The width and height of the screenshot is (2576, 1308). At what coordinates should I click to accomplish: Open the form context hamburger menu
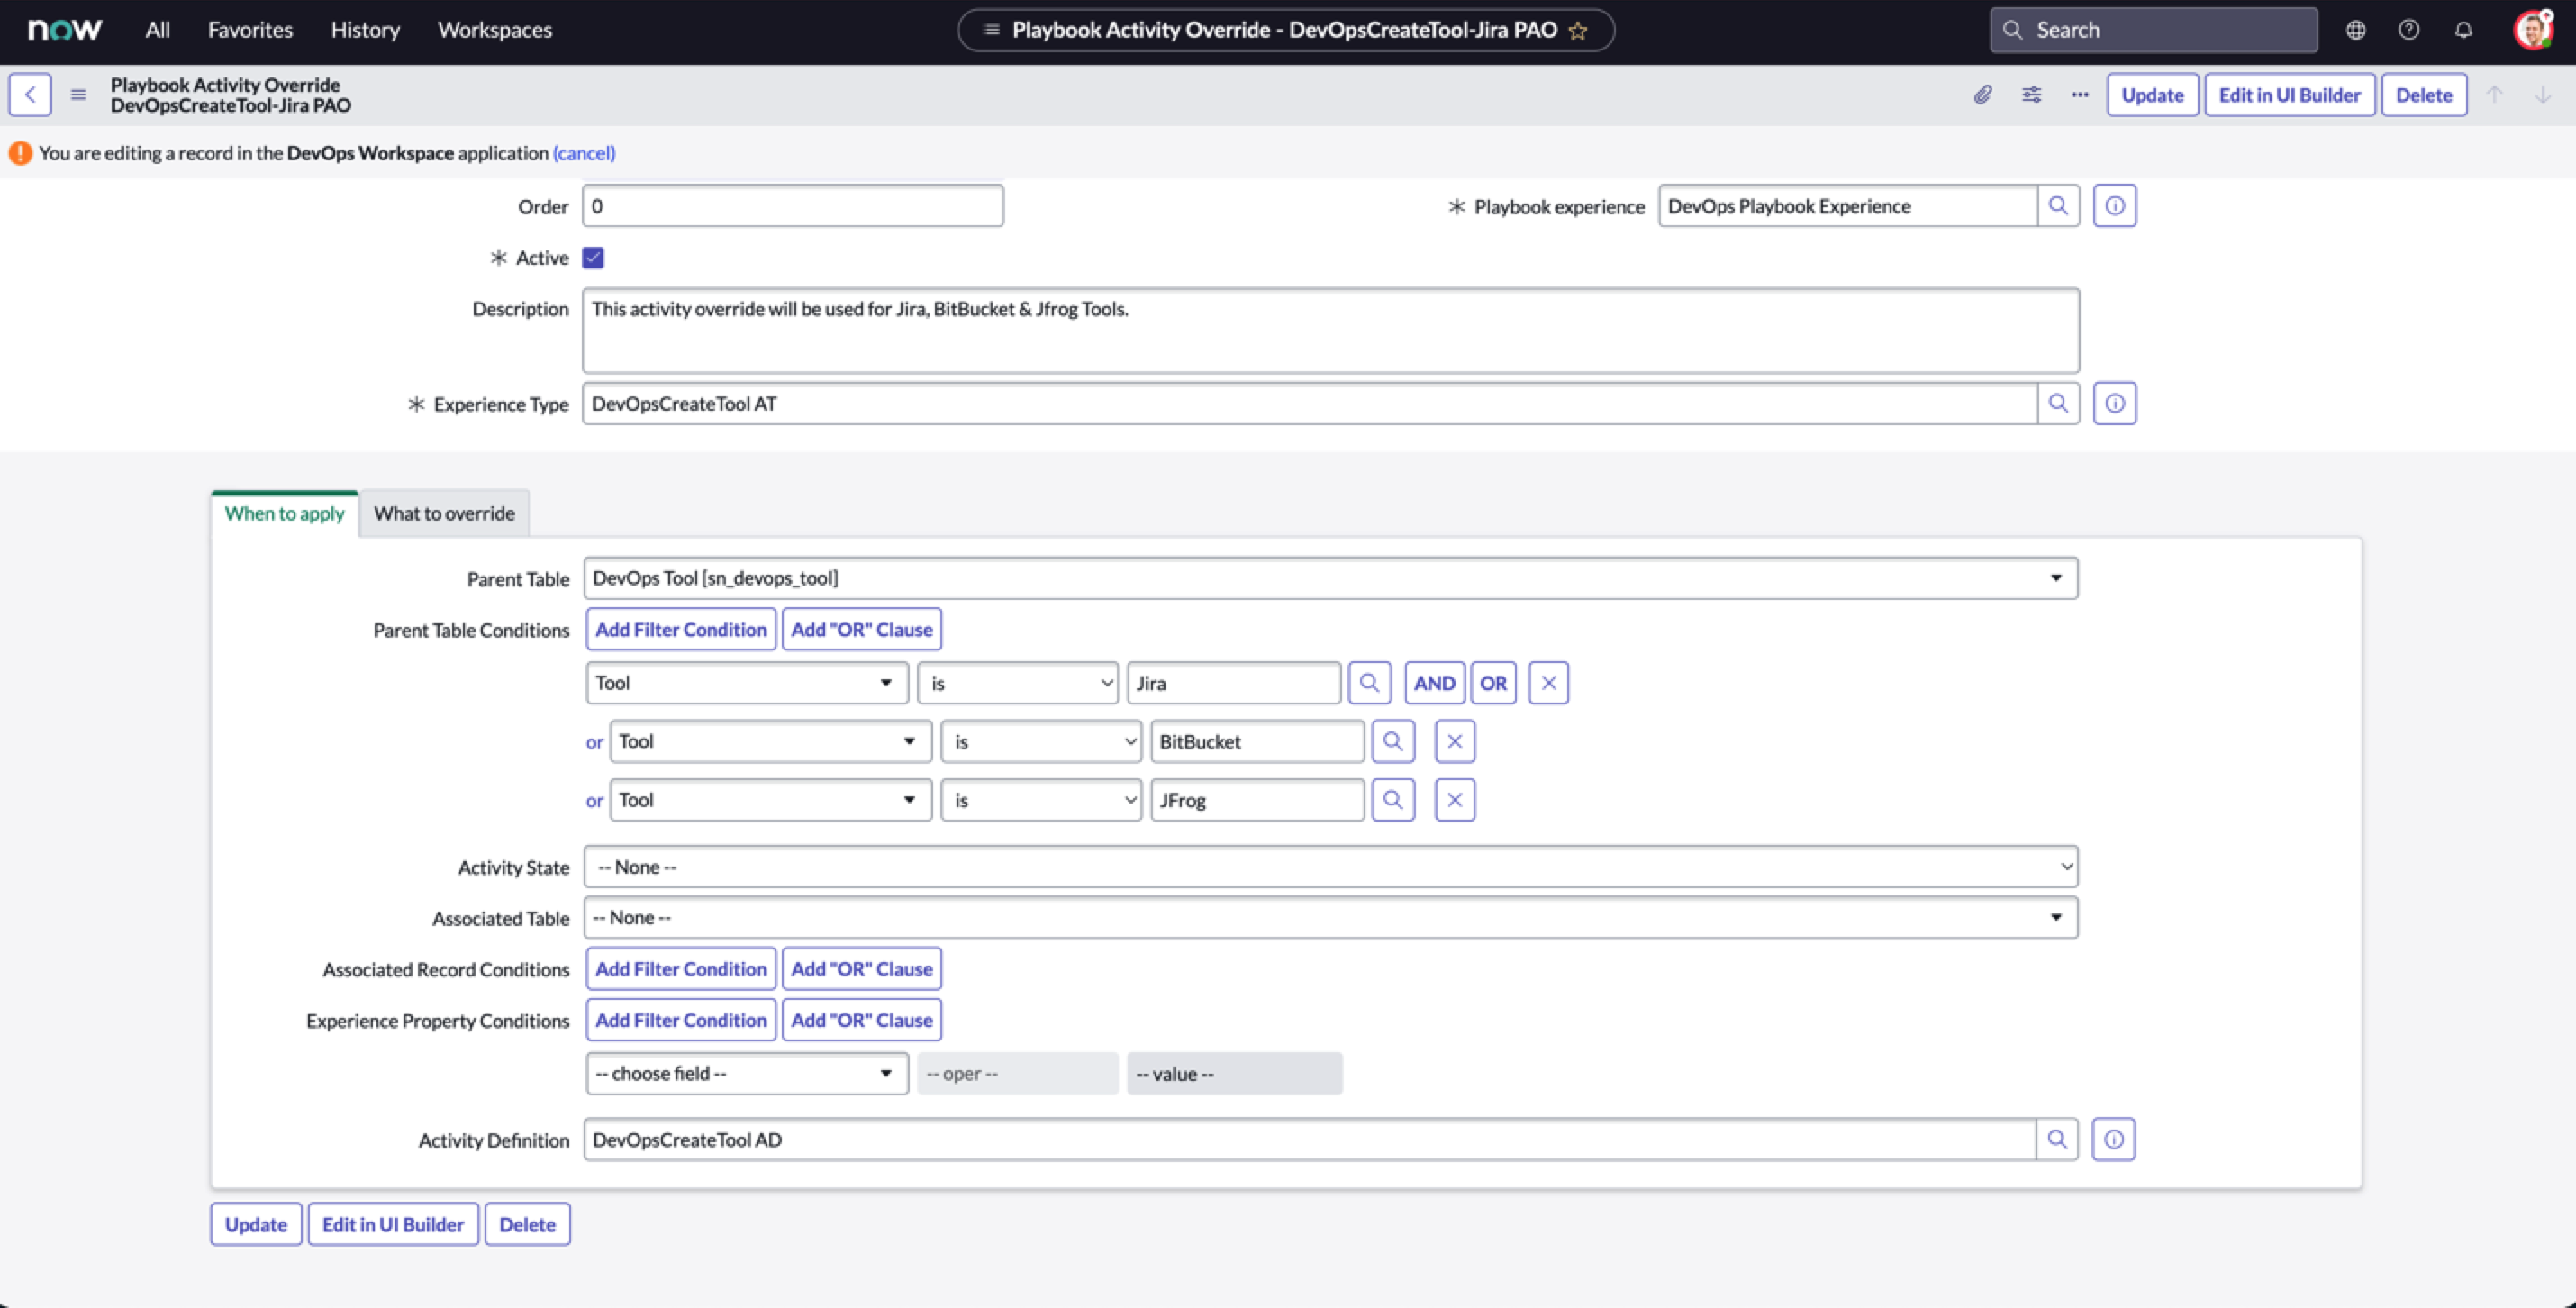pos(78,95)
